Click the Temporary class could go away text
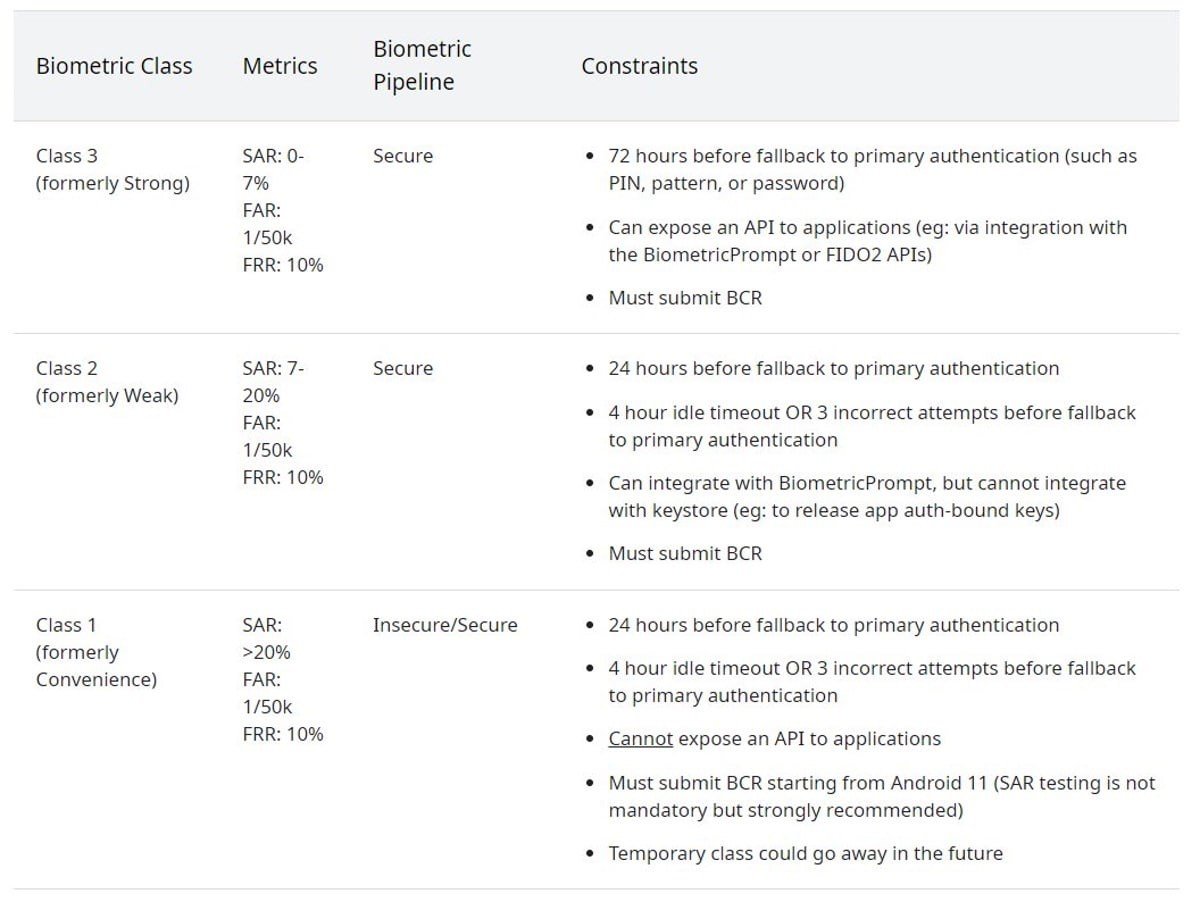This screenshot has height=902, width=1200. [805, 853]
